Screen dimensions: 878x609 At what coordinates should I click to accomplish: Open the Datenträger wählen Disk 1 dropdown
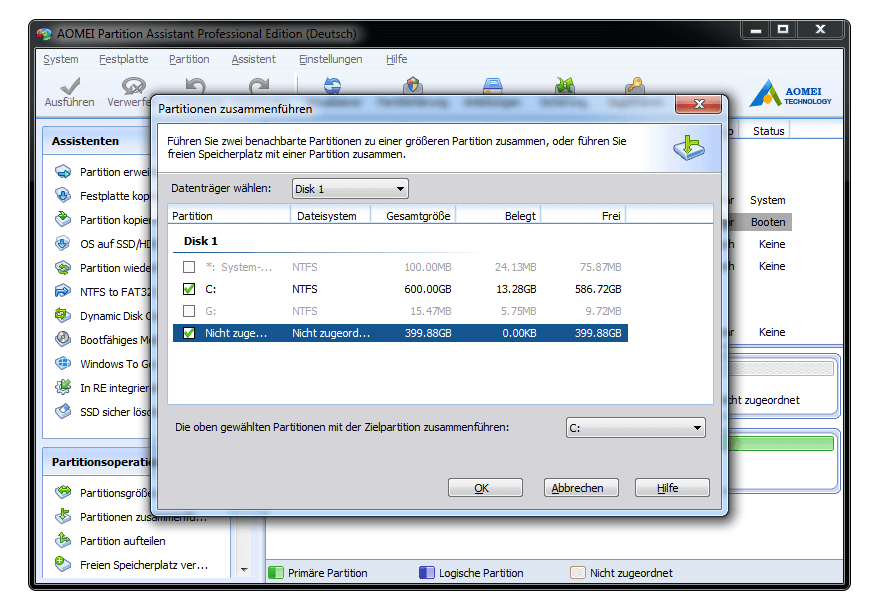350,189
